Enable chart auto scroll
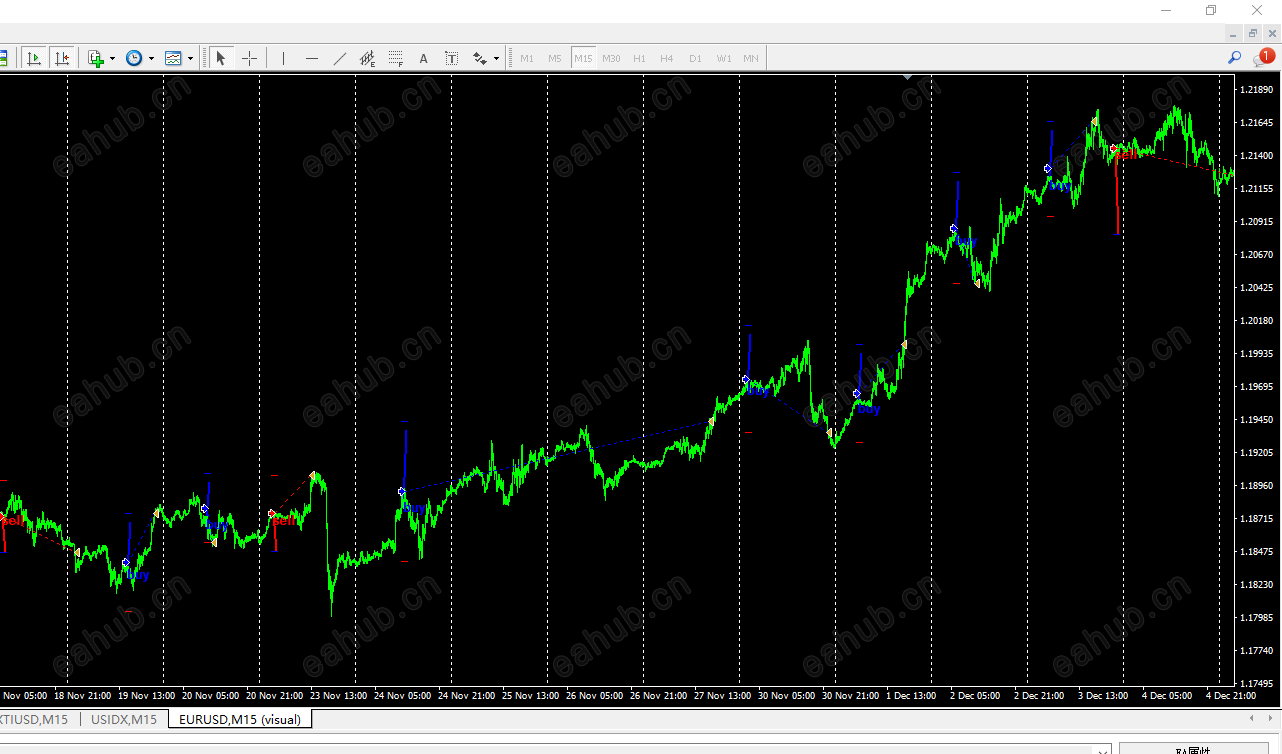The image size is (1282, 754). (35, 58)
